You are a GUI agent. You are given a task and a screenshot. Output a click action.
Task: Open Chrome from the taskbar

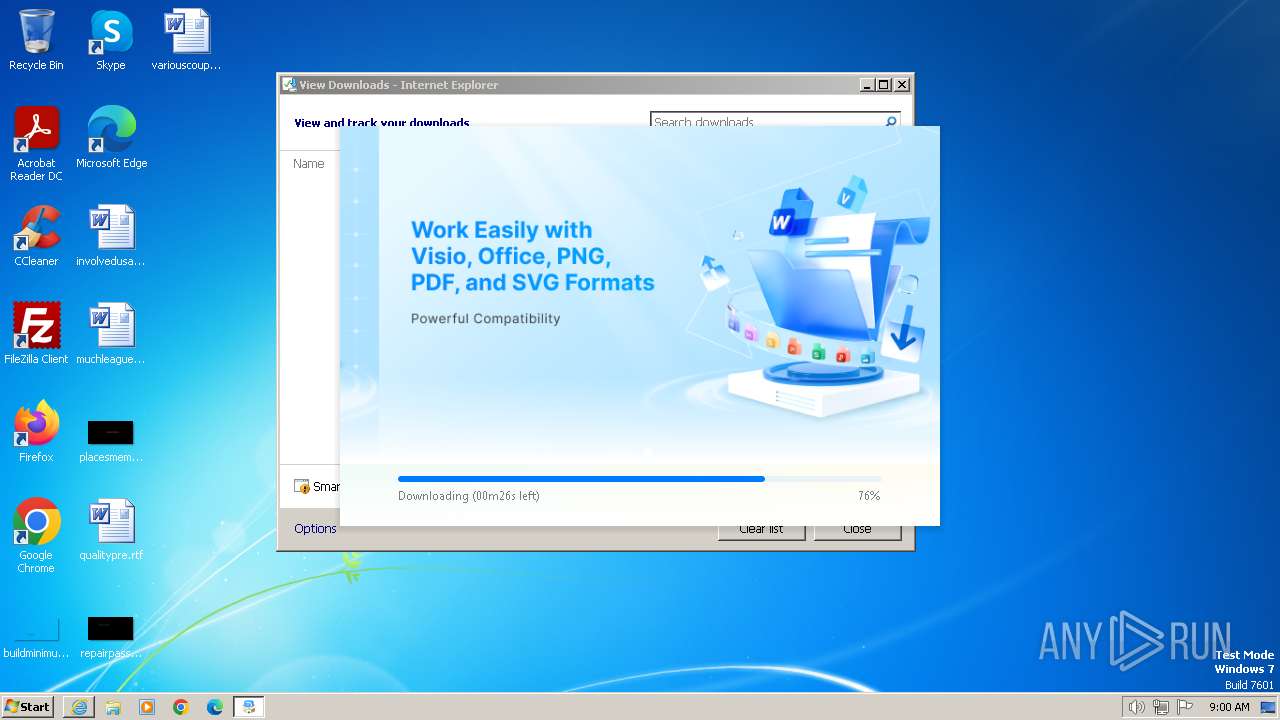(181, 707)
